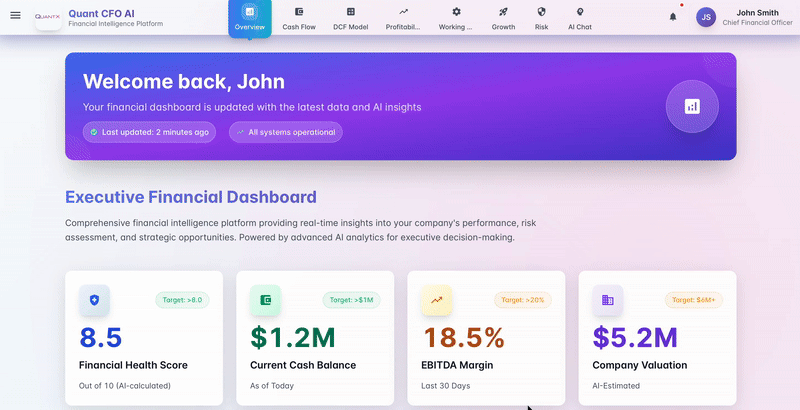Click the EBITDA Margin label
Image resolution: width=800 pixels, height=410 pixels.
(x=457, y=365)
